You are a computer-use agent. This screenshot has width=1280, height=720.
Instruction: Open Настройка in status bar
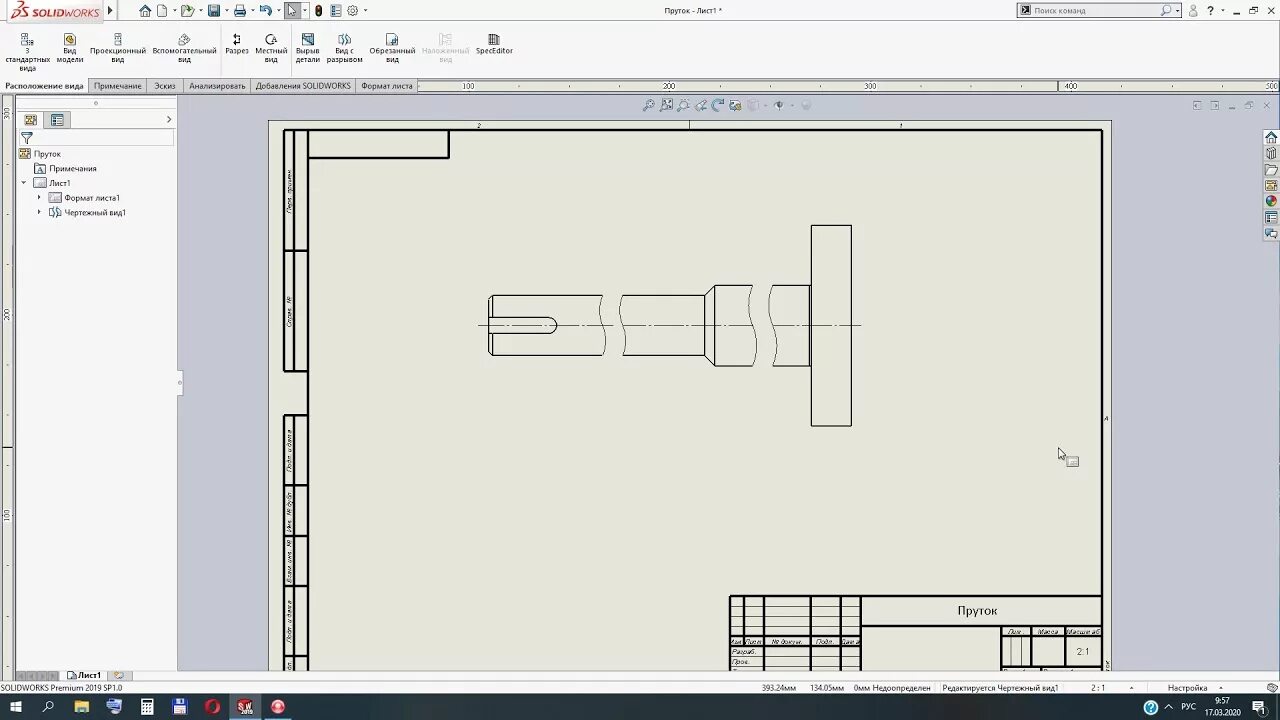(x=1188, y=688)
